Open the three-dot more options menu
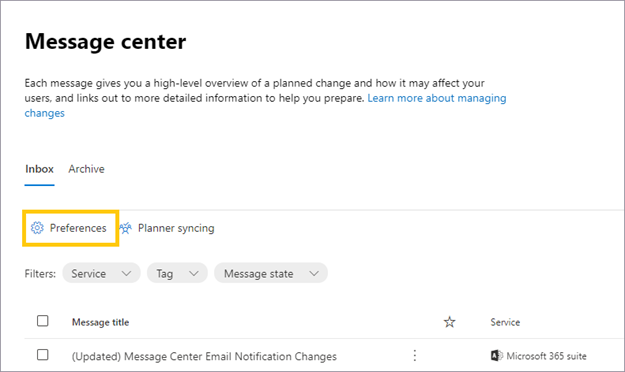This screenshot has height=372, width=625. coord(415,355)
